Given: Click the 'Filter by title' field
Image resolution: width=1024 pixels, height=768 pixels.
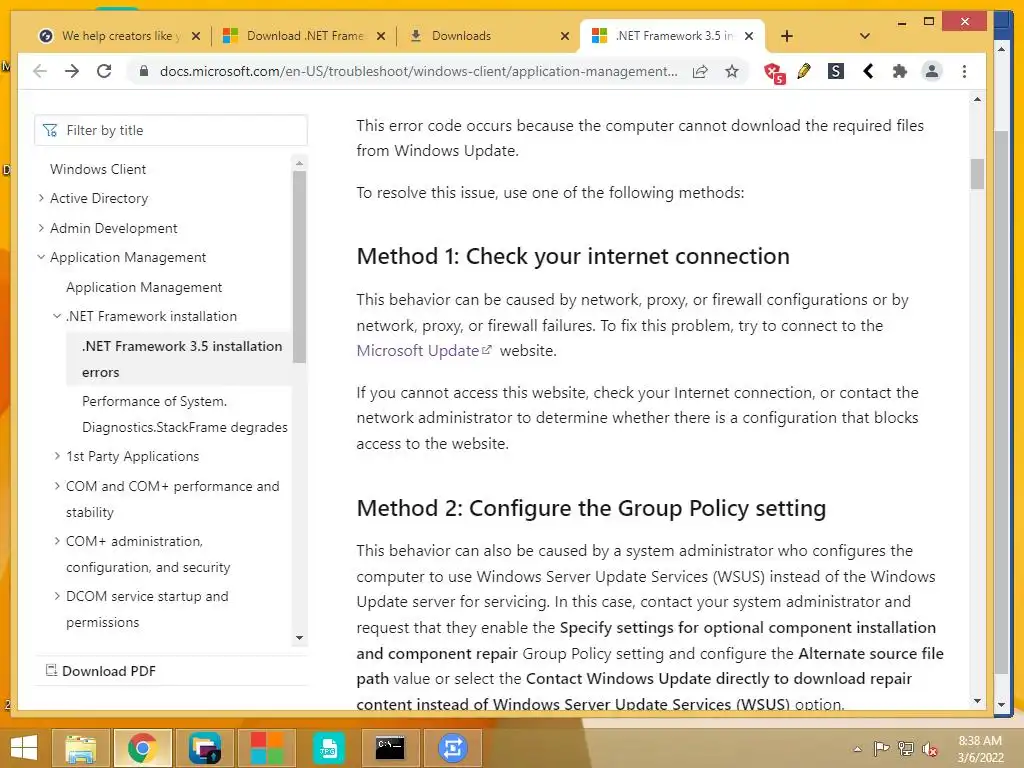Looking at the screenshot, I should [x=171, y=130].
